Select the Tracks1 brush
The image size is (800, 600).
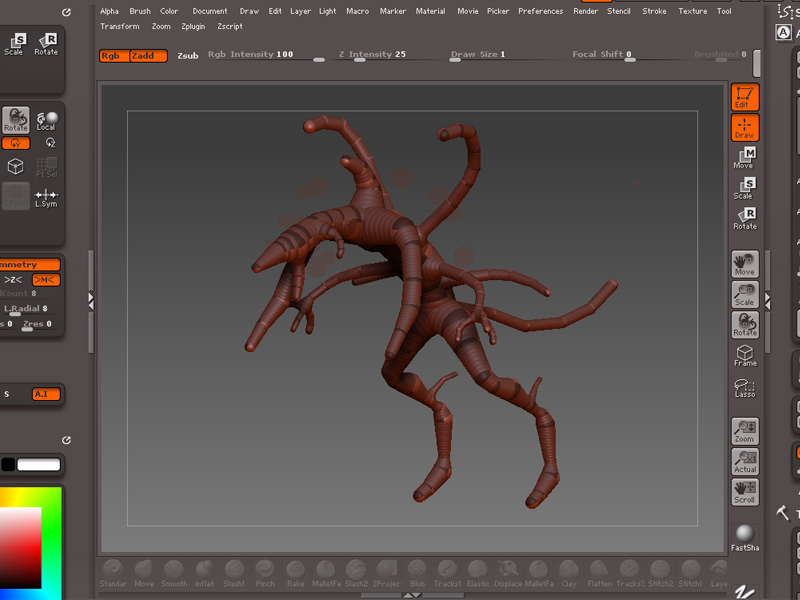[x=447, y=573]
